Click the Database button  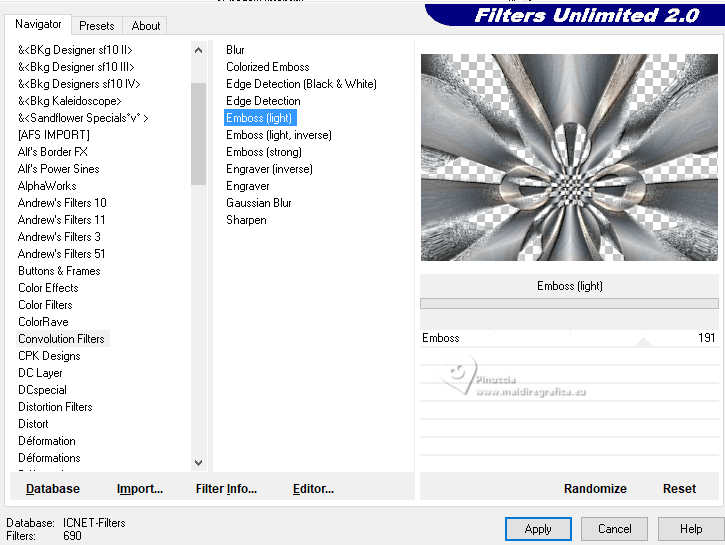point(53,489)
